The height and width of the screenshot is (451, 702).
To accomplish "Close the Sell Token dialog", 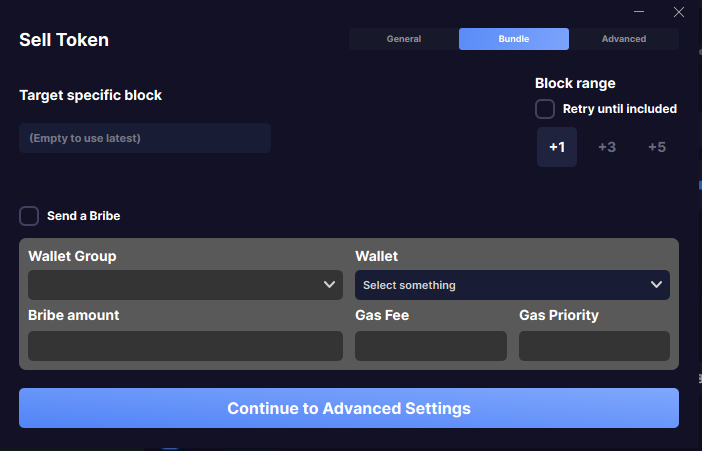I will 679,12.
